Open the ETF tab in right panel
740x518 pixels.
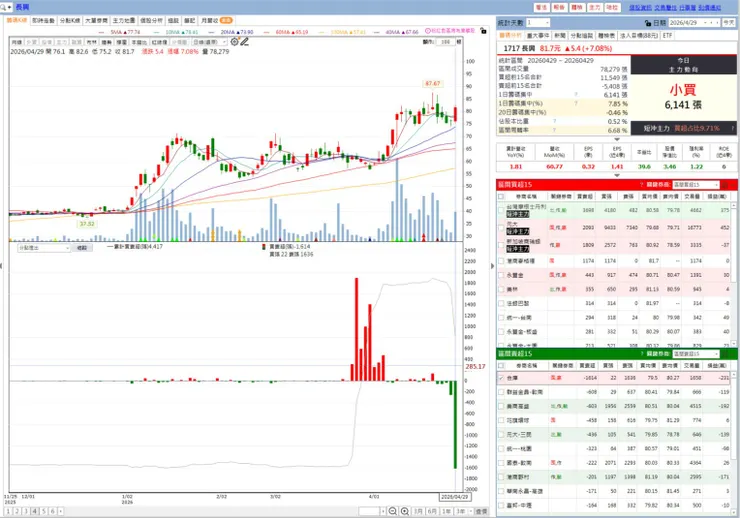667,35
